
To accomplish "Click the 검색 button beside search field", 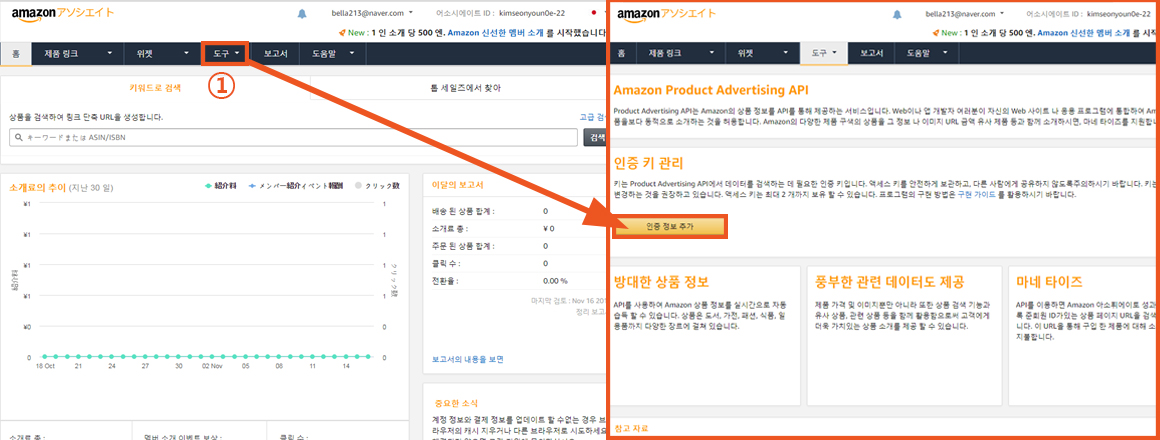I will [x=595, y=138].
